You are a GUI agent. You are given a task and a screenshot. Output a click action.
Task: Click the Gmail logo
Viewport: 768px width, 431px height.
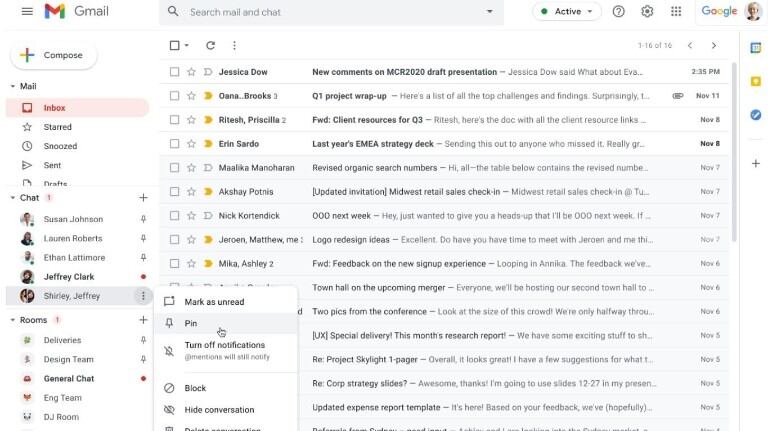pos(76,11)
